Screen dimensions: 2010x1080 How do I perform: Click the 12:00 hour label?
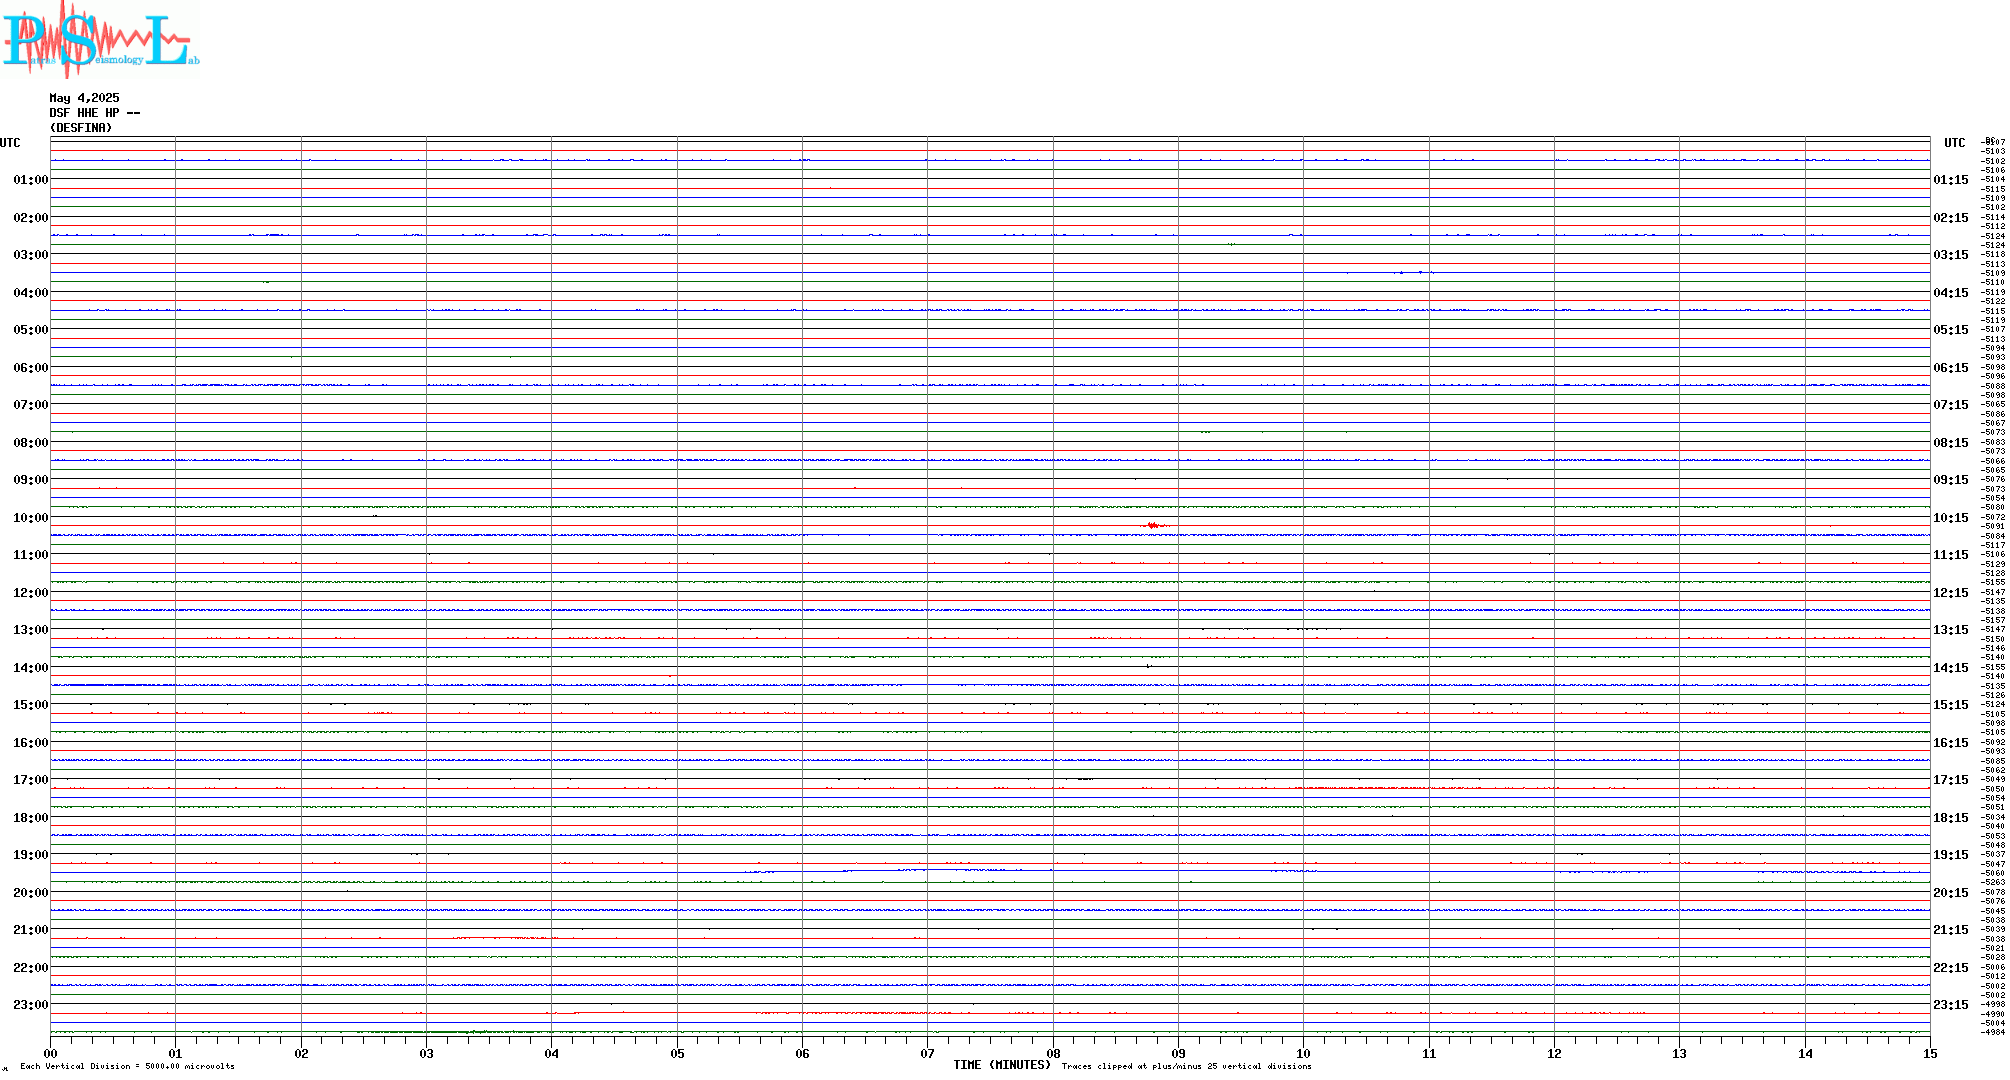[31, 593]
